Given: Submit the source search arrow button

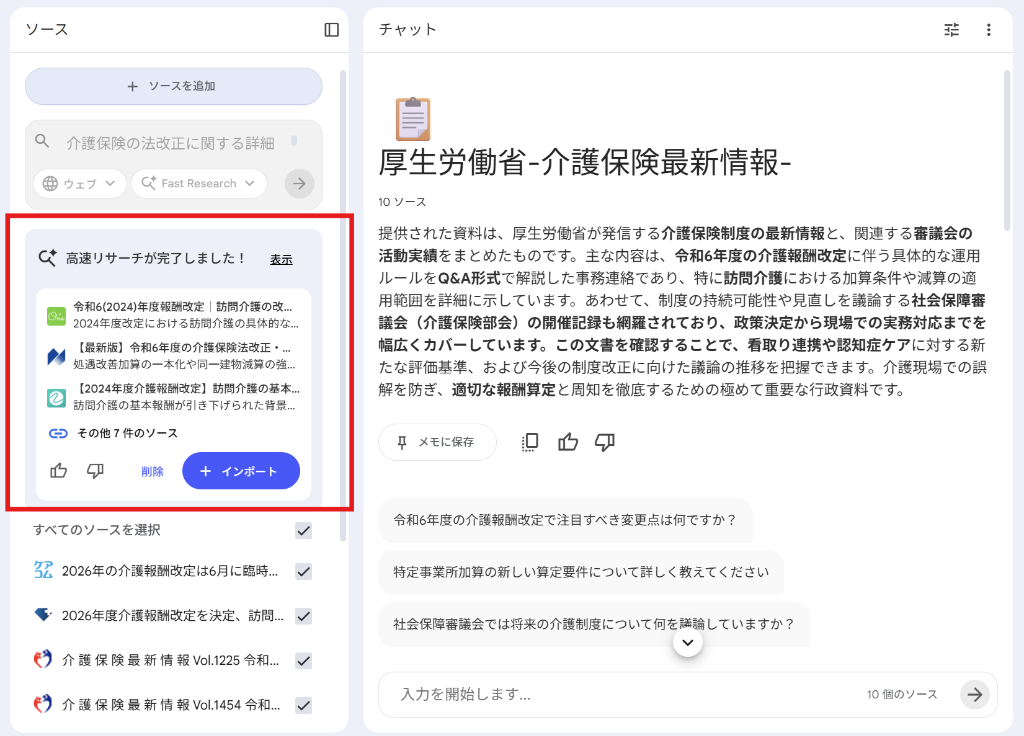Looking at the screenshot, I should point(299,184).
